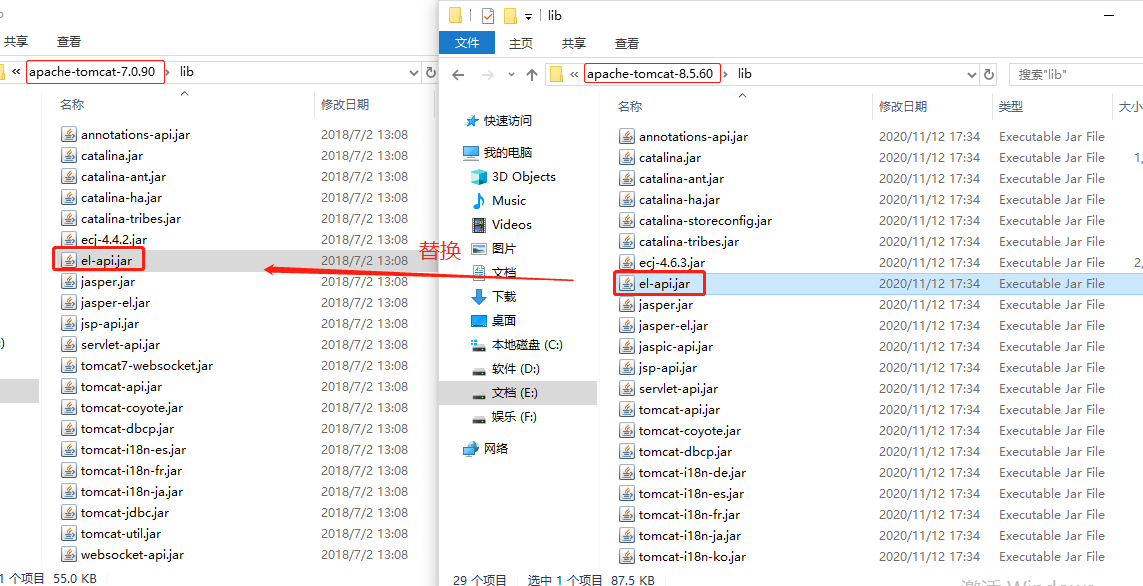Select tomcat-api.jar in left window
The image size is (1143, 586).
coord(121,386)
